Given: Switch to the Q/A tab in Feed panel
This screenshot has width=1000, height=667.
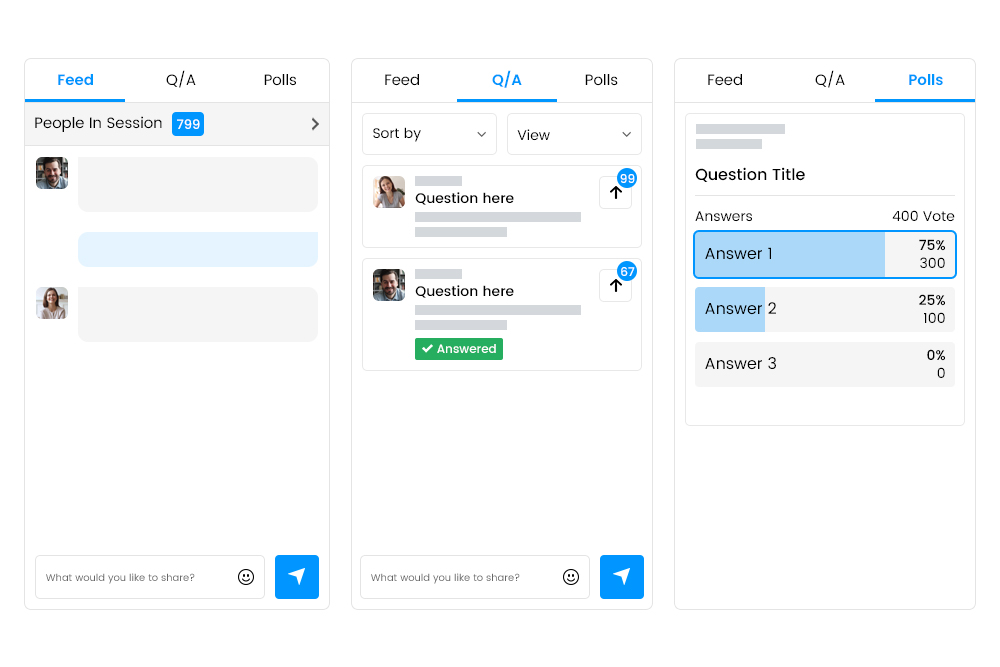Looking at the screenshot, I should click(x=180, y=80).
